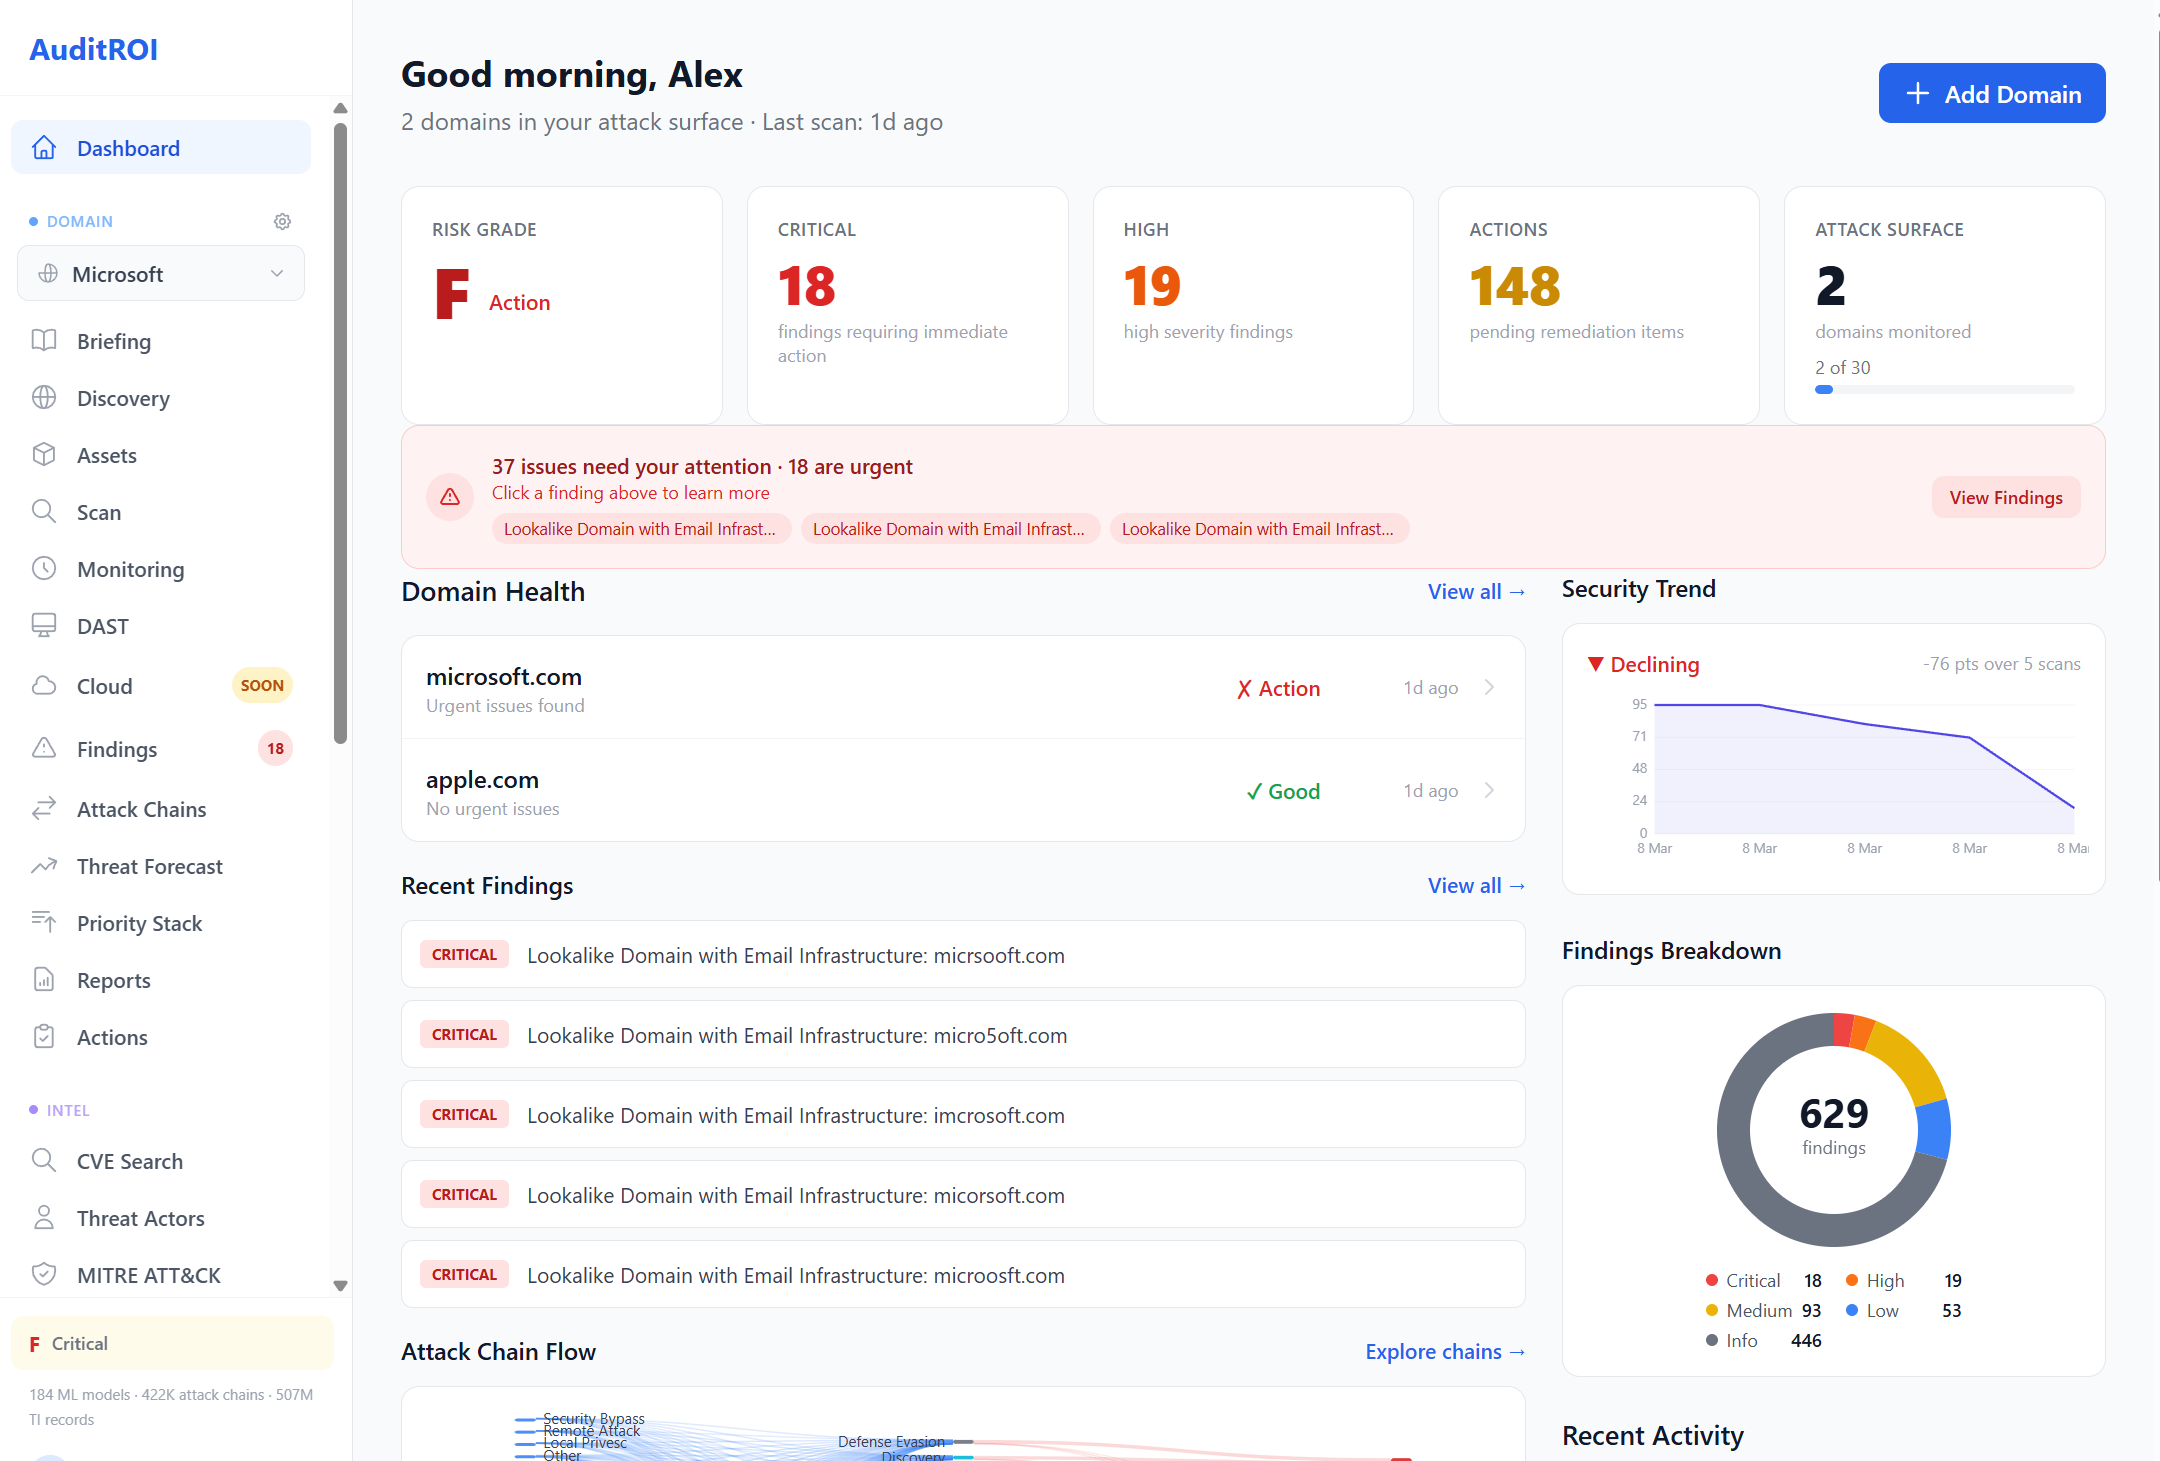This screenshot has width=2160, height=1461.
Task: Open the Discovery section icon
Action: (45, 398)
